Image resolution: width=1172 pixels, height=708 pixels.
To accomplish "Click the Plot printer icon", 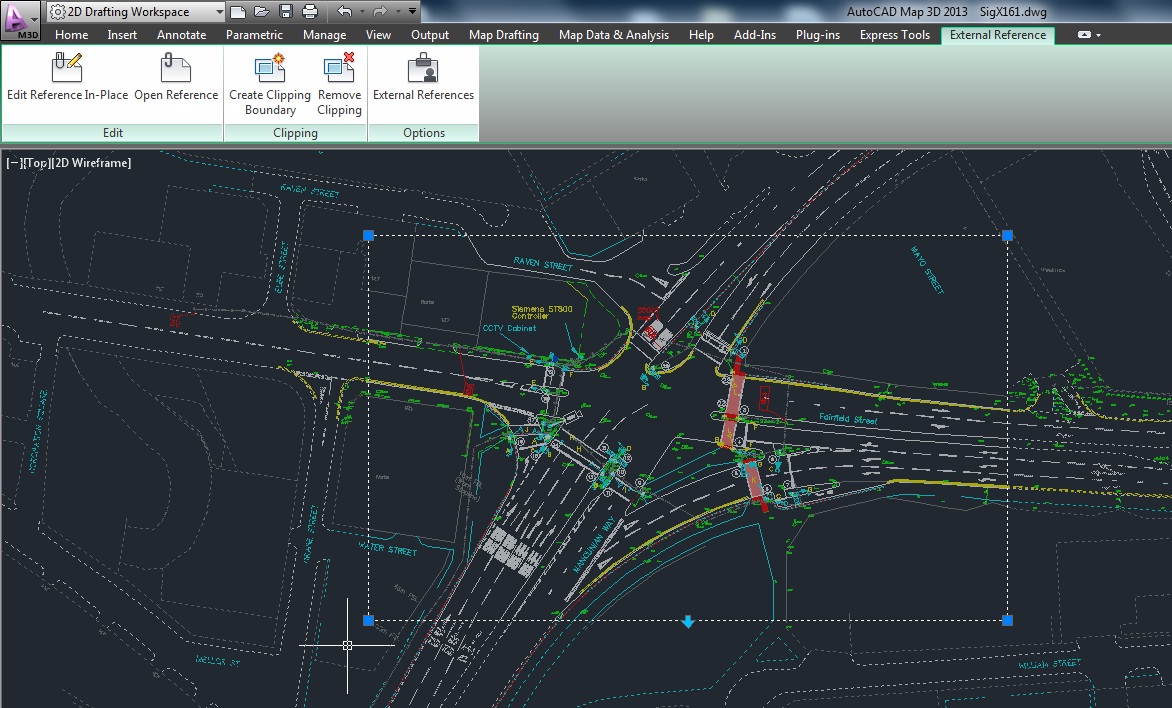I will (310, 11).
